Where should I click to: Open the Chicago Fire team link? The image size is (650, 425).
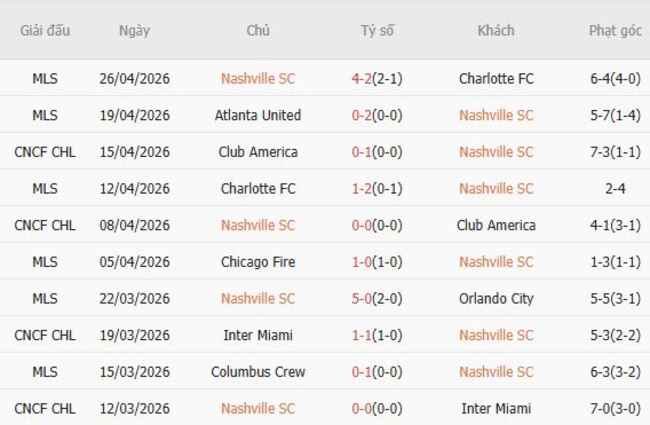coord(258,262)
